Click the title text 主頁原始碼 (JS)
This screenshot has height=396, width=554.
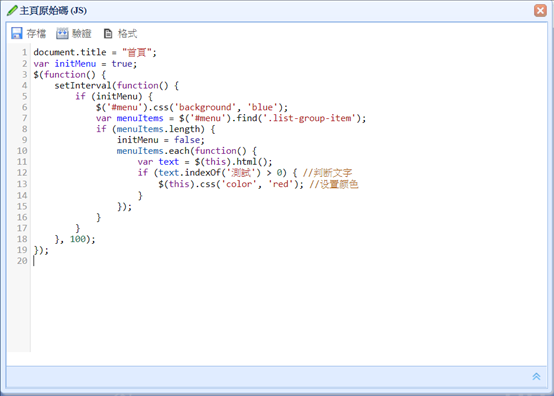53,11
